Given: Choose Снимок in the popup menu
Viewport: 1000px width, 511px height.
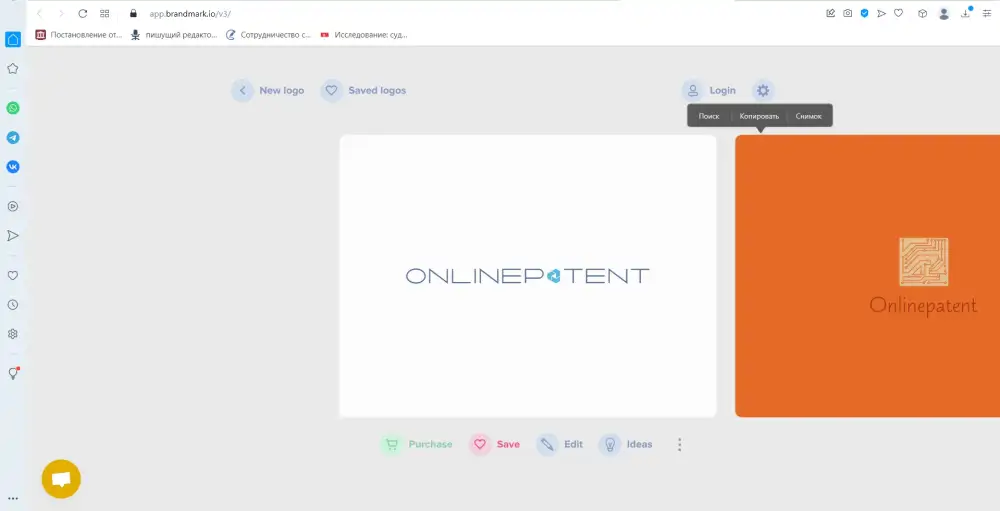Looking at the screenshot, I should [x=809, y=116].
